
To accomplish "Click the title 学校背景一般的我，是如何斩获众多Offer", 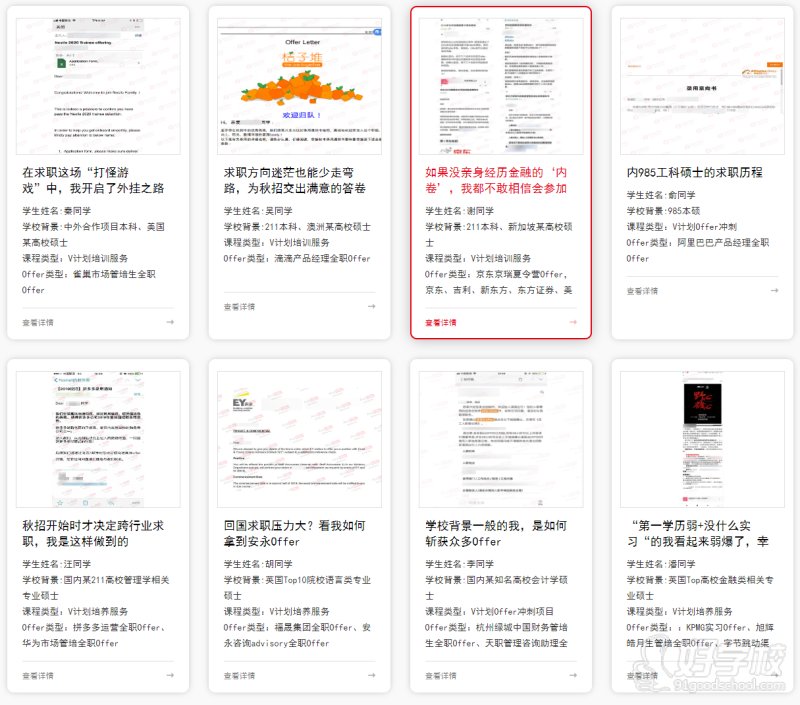I will click(x=497, y=533).
